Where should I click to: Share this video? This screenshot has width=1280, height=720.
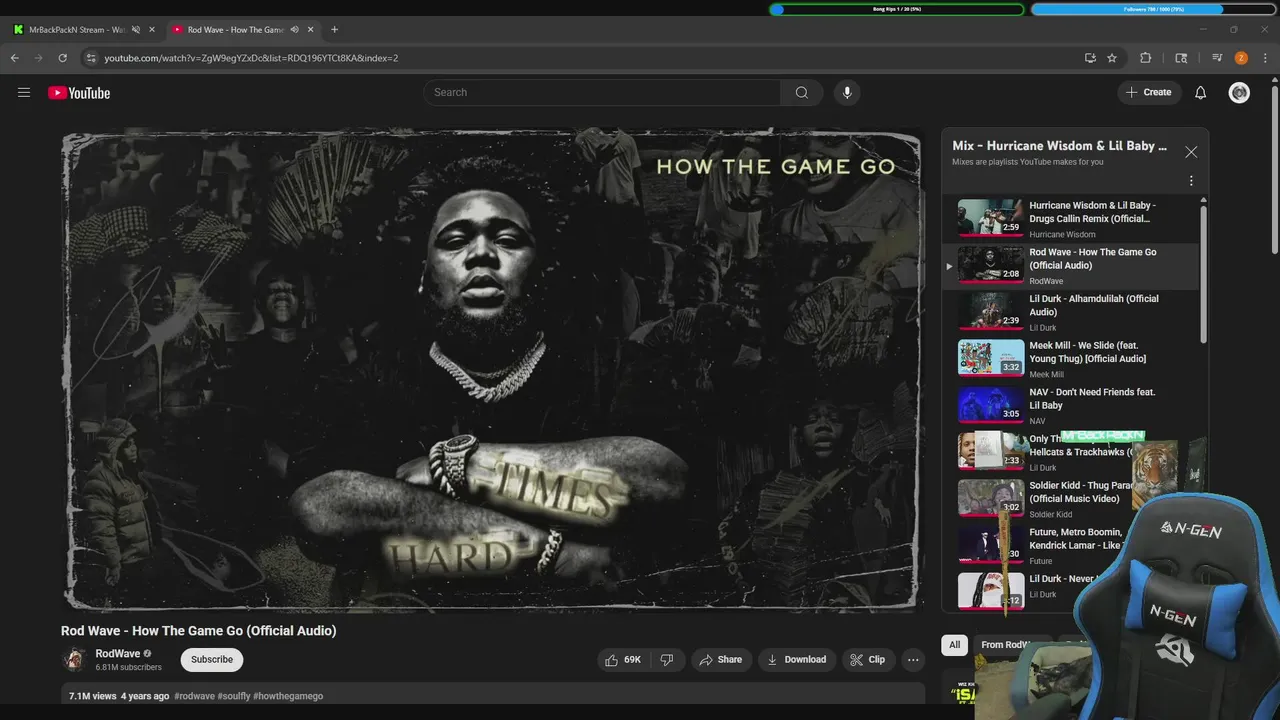tap(720, 660)
